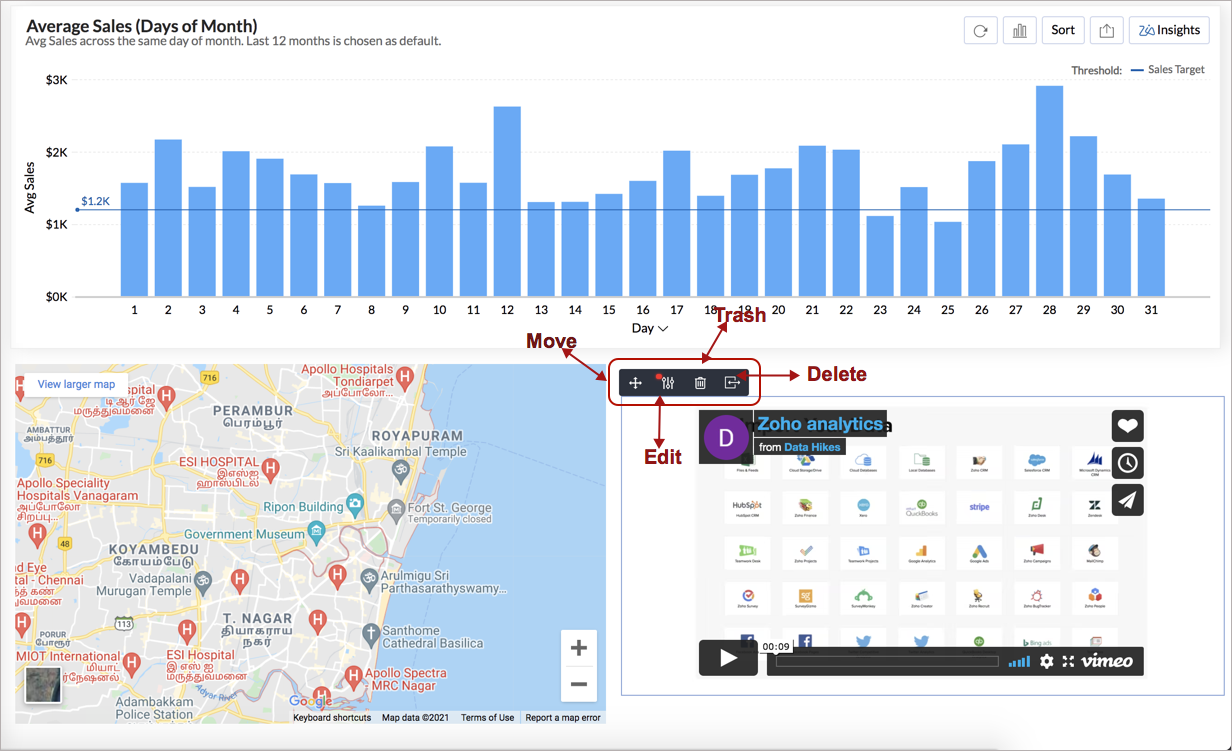Select the $1.2K threshold label
Screen dimensions: 1232x751
point(95,201)
